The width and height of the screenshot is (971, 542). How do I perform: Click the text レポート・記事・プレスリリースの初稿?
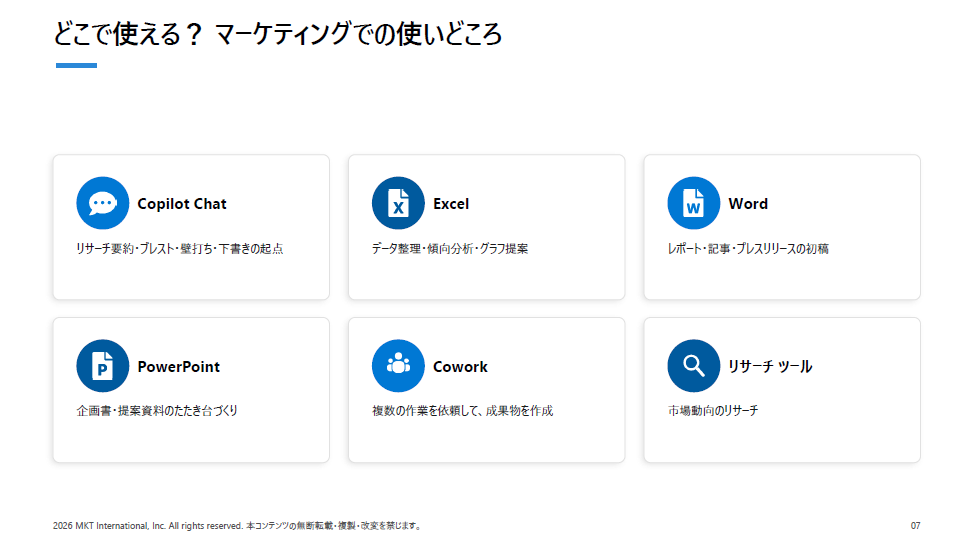tap(748, 248)
